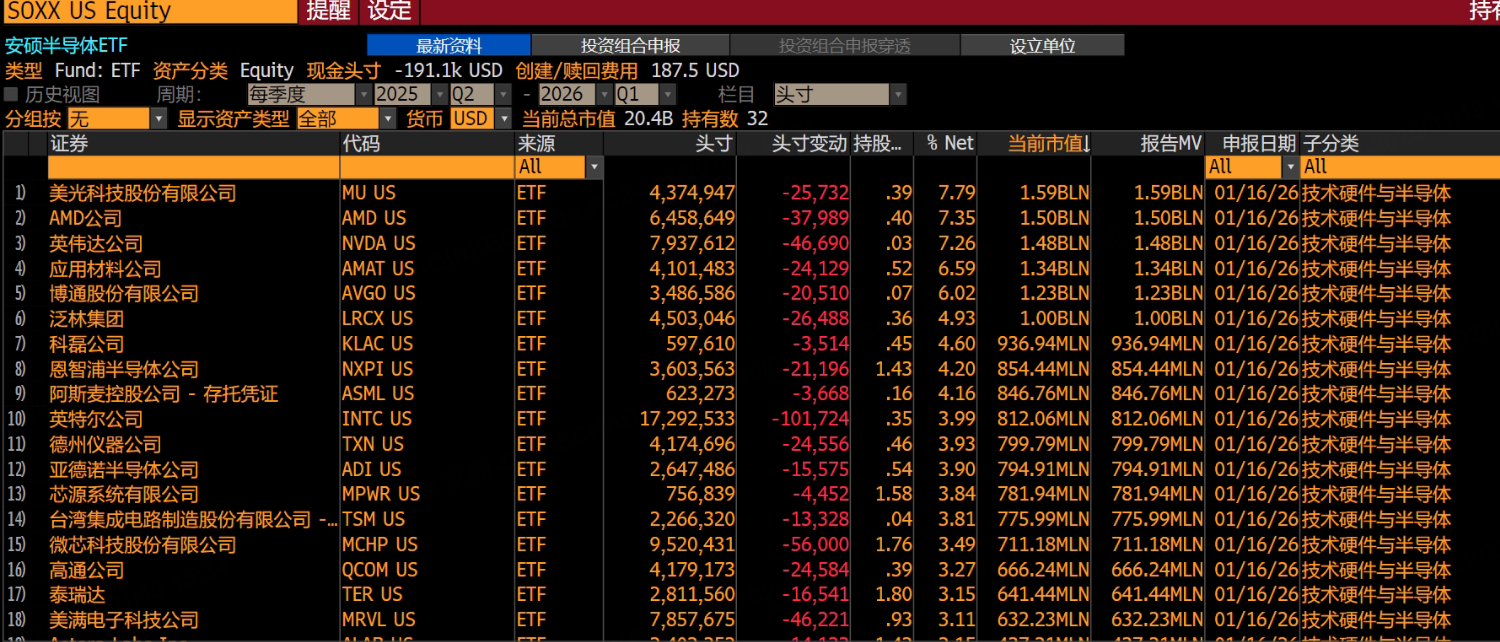Sort by the 代码 column header
The image size is (1500, 642).
(427, 143)
